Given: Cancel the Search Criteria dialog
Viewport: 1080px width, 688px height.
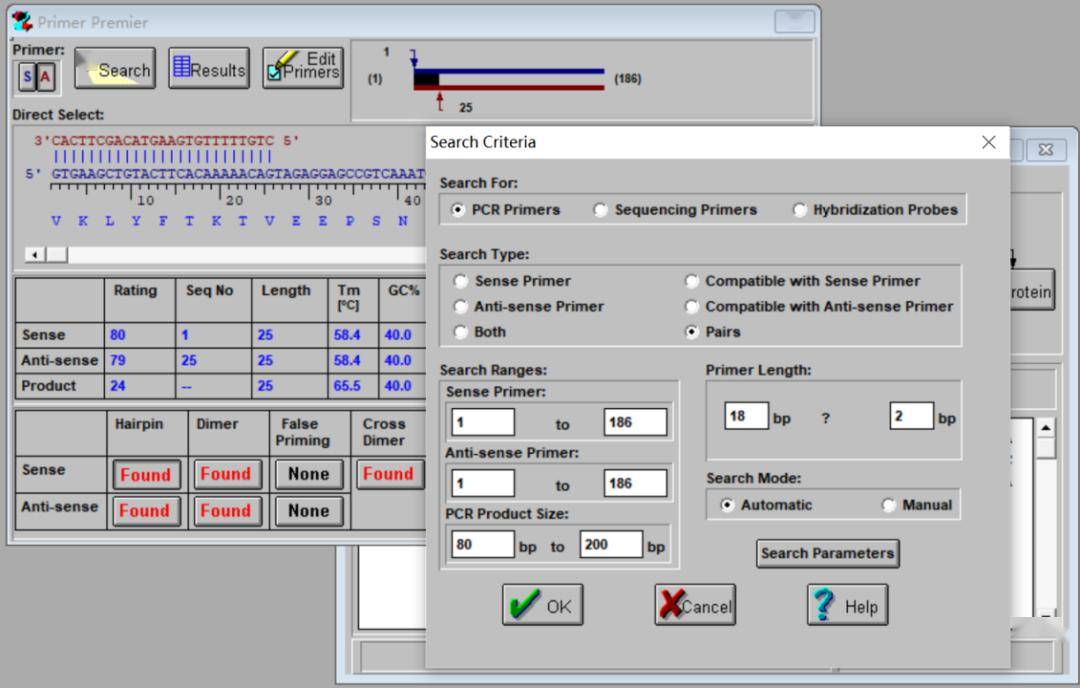Looking at the screenshot, I should pyautogui.click(x=695, y=606).
